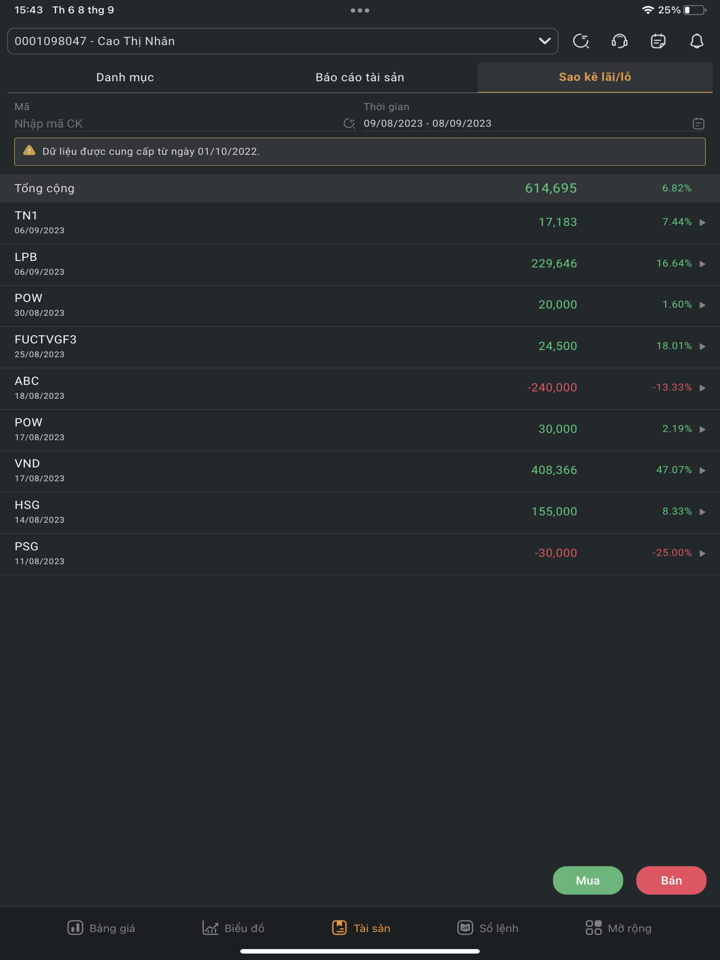
Task: Expand VND row detail arrow
Action: click(702, 470)
